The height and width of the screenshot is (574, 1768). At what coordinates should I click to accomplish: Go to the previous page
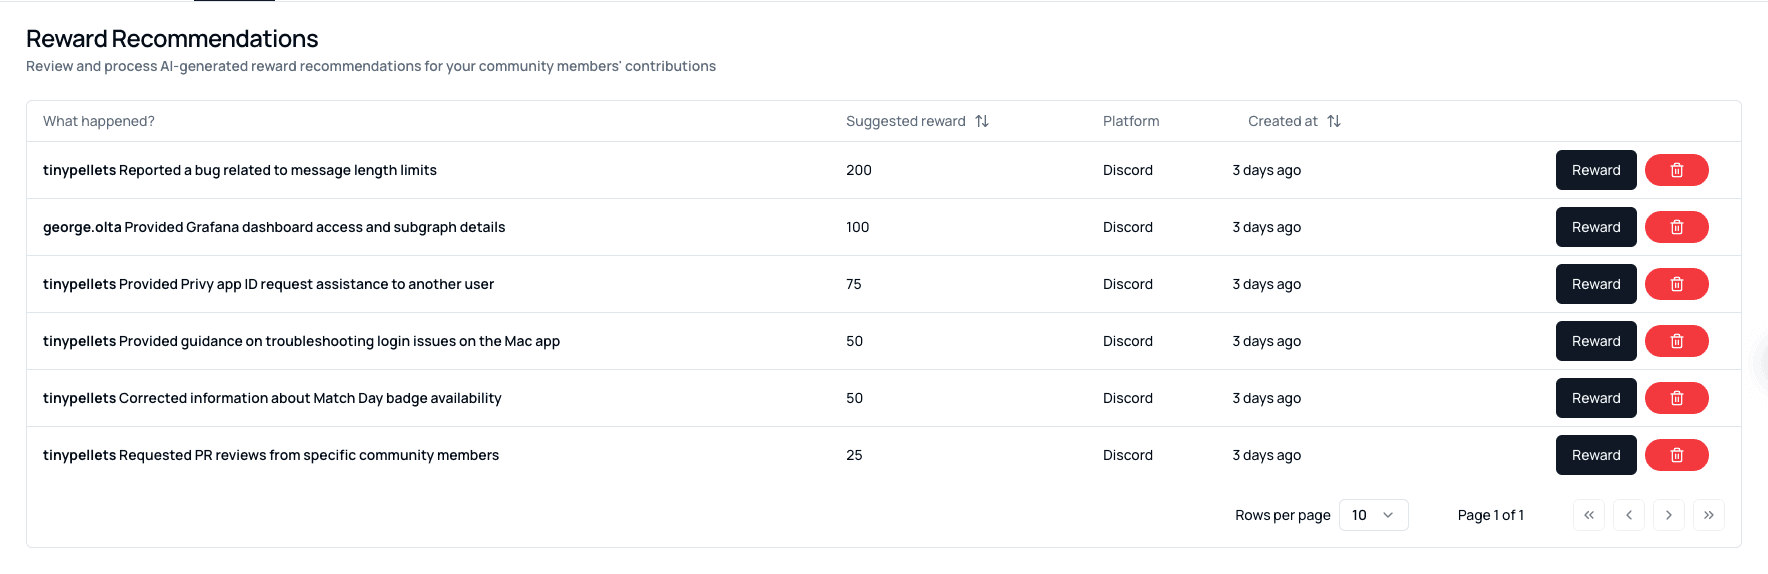tap(1629, 515)
